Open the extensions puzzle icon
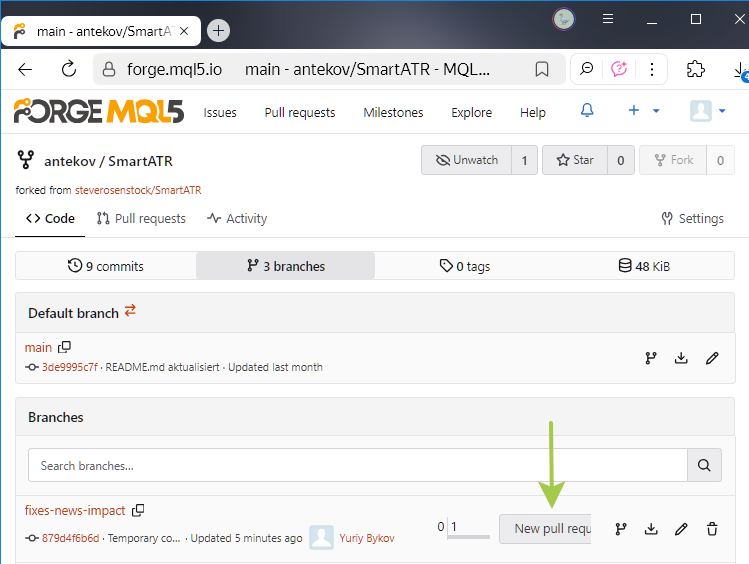The image size is (749, 564). pos(696,69)
